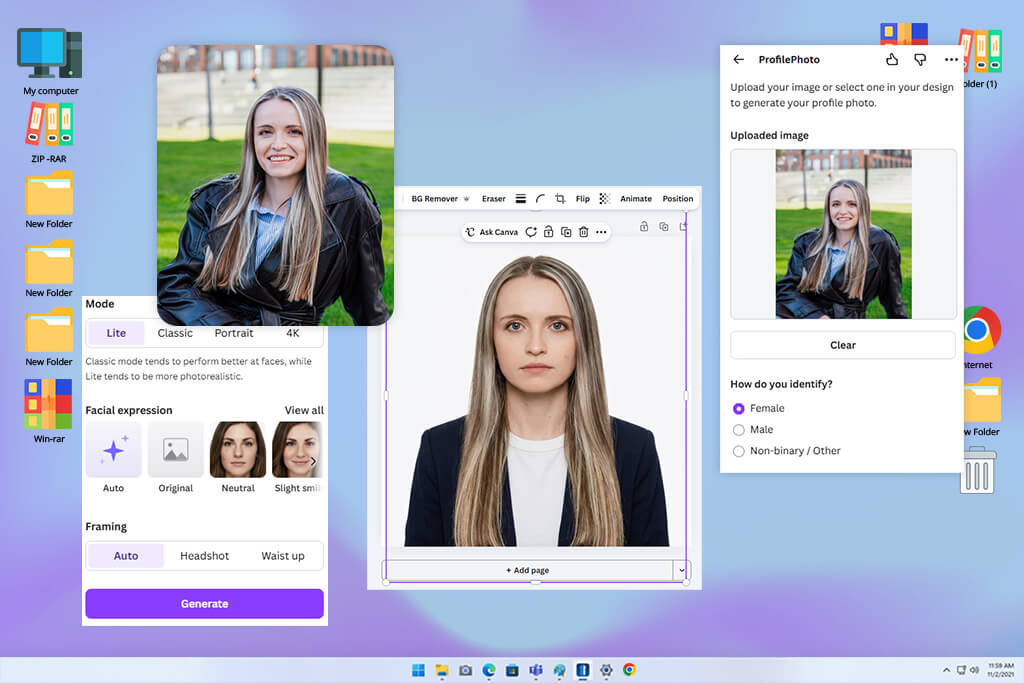The width and height of the screenshot is (1024, 683).
Task: Go back using the ProfilePhoto arrow
Action: tap(738, 59)
